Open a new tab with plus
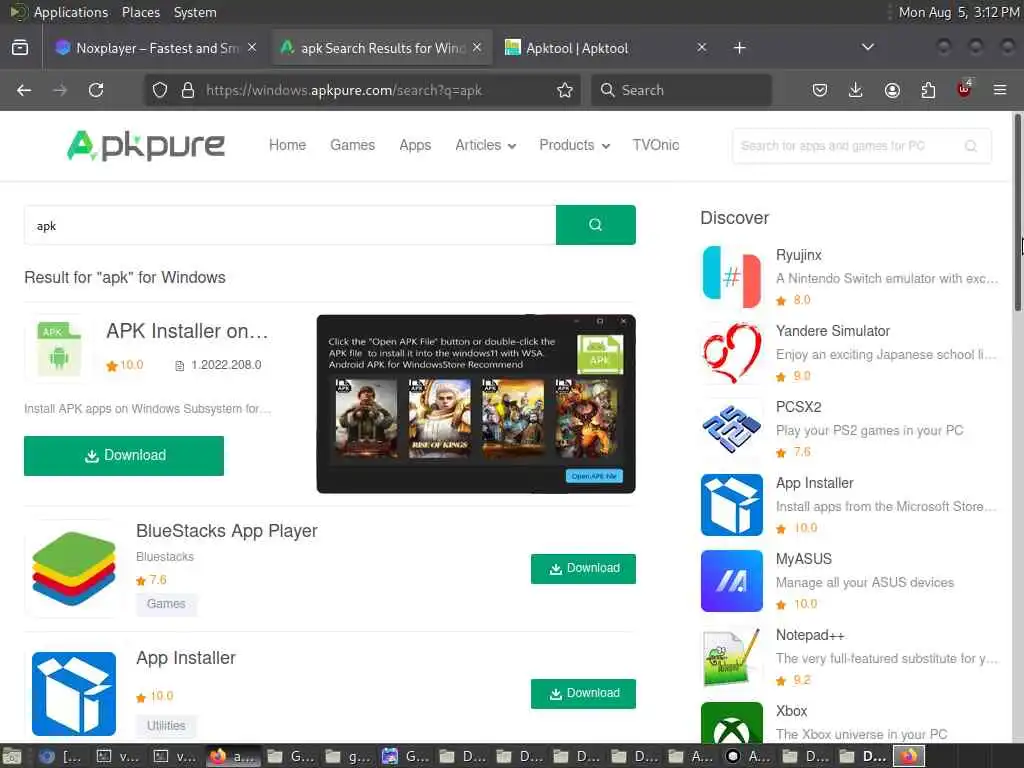 point(739,48)
